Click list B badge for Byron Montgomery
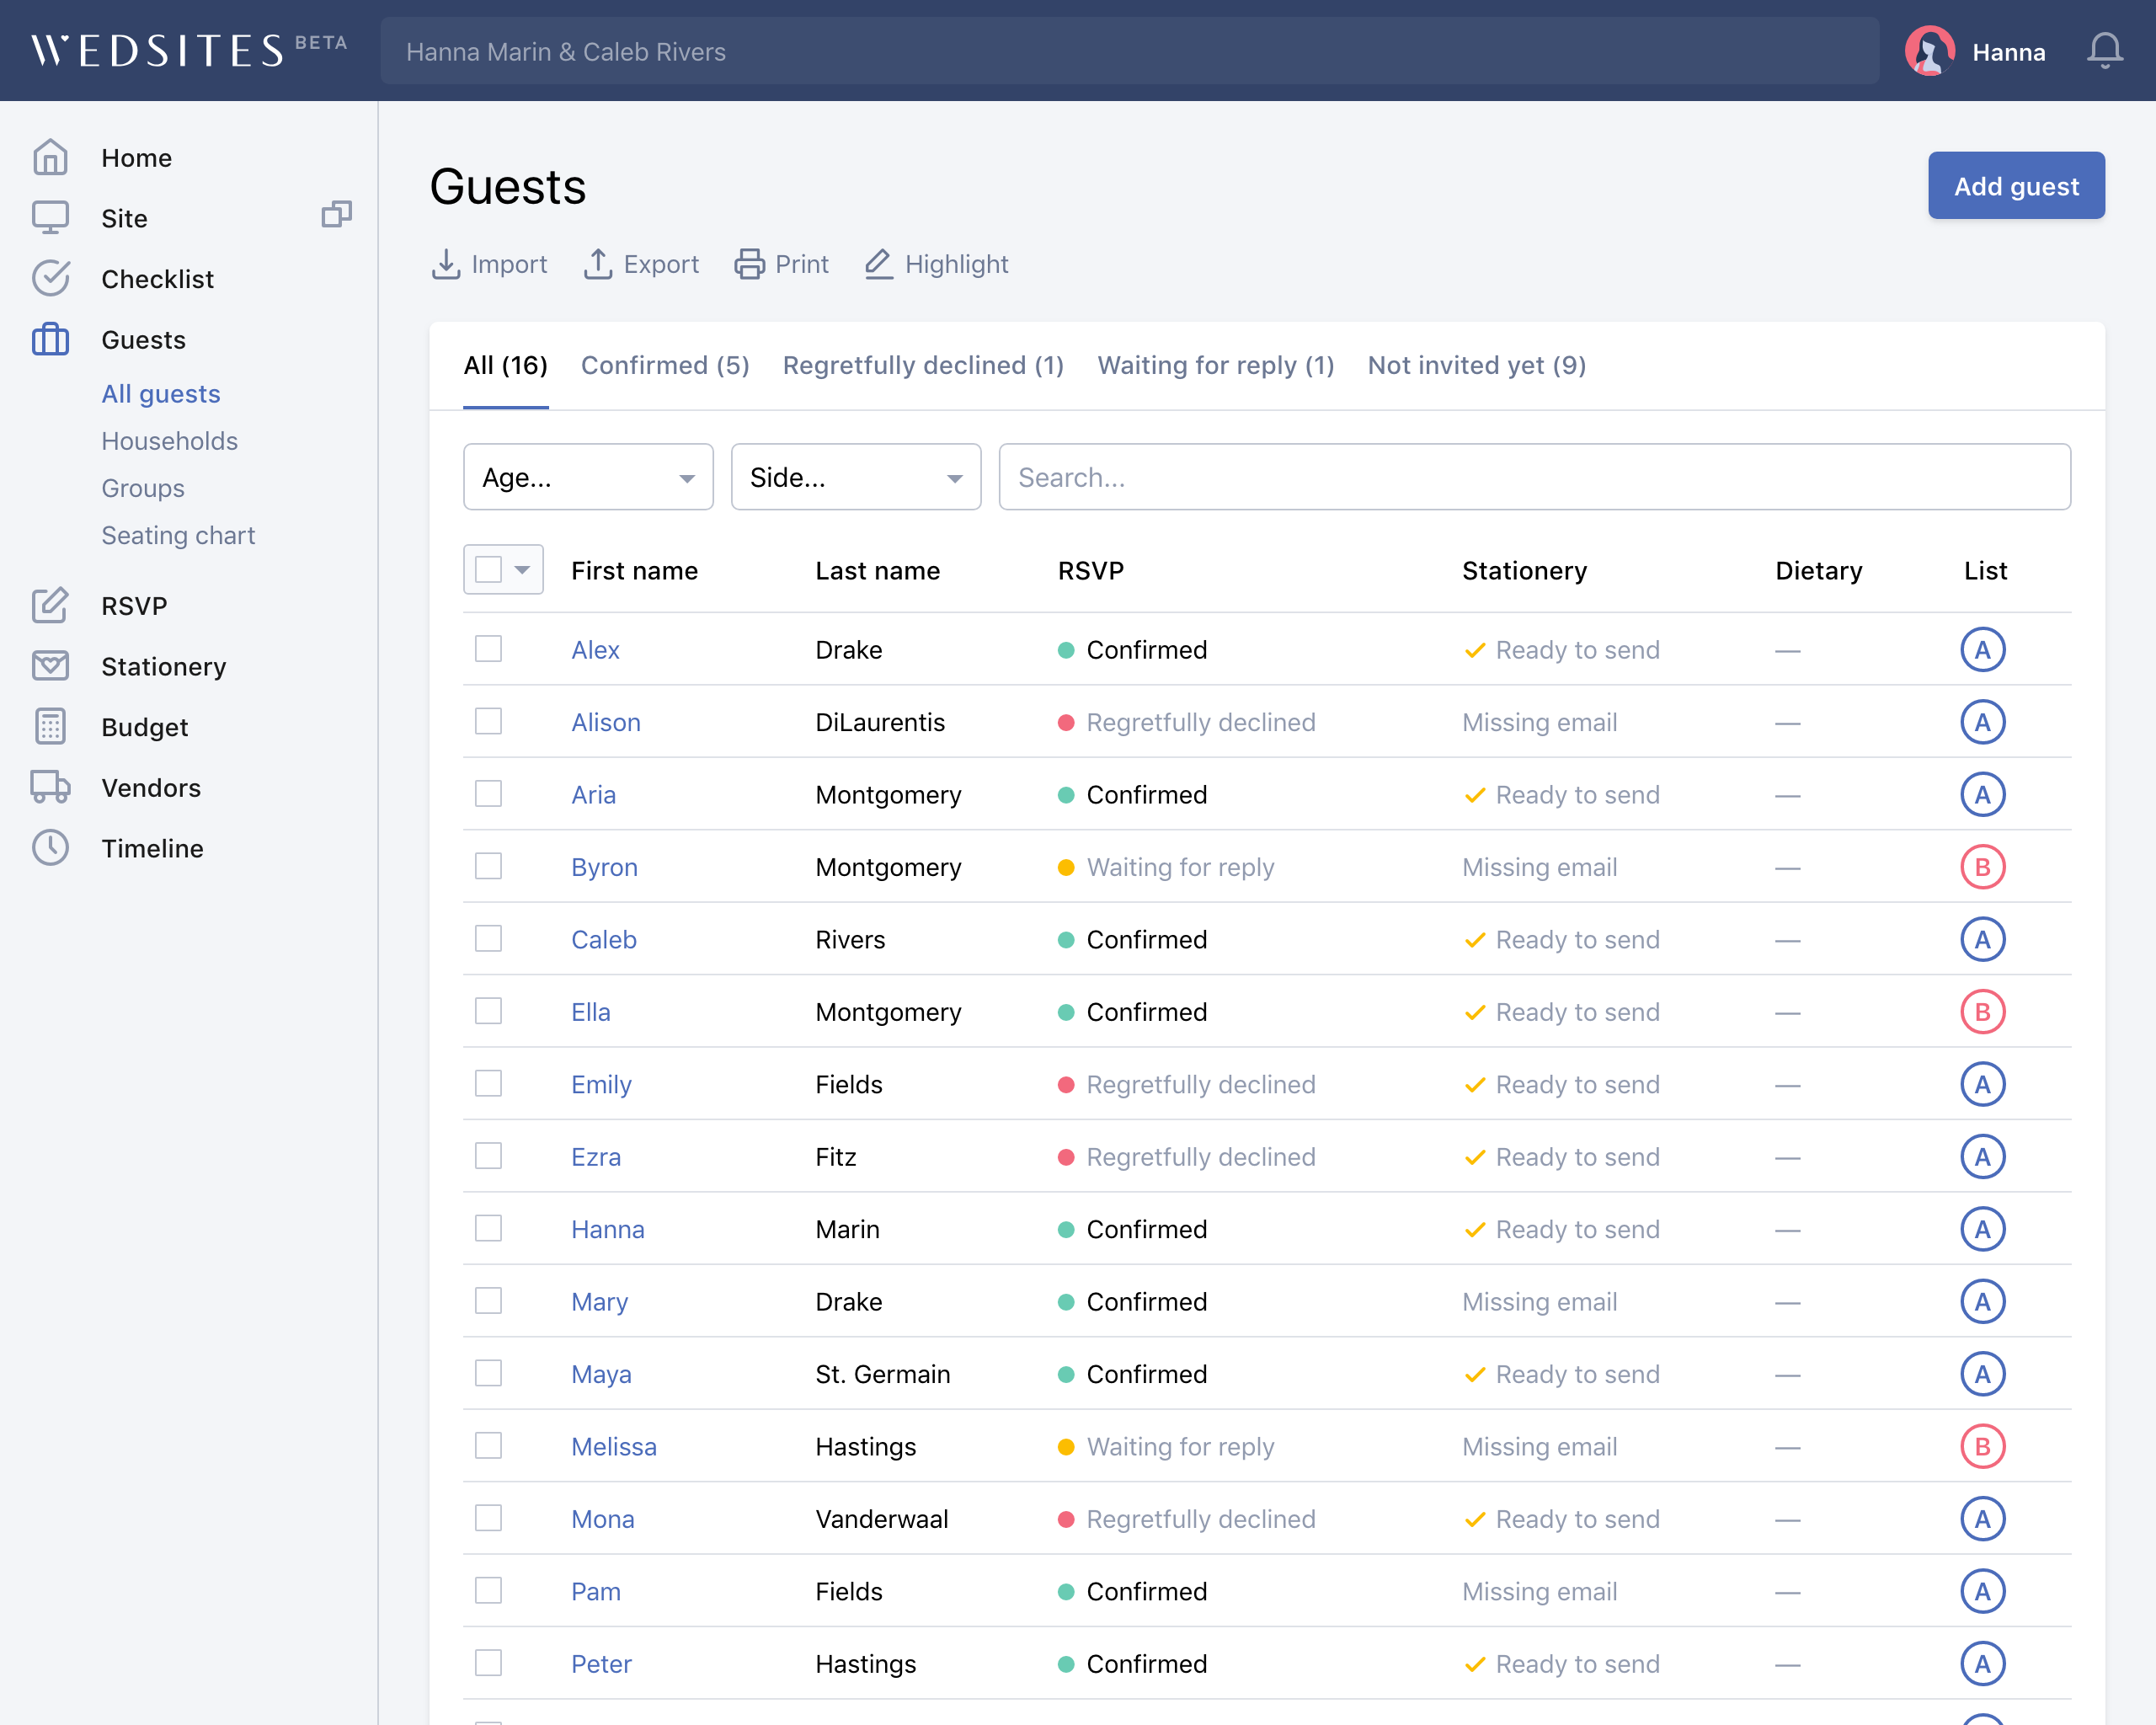2156x1725 pixels. (1982, 867)
